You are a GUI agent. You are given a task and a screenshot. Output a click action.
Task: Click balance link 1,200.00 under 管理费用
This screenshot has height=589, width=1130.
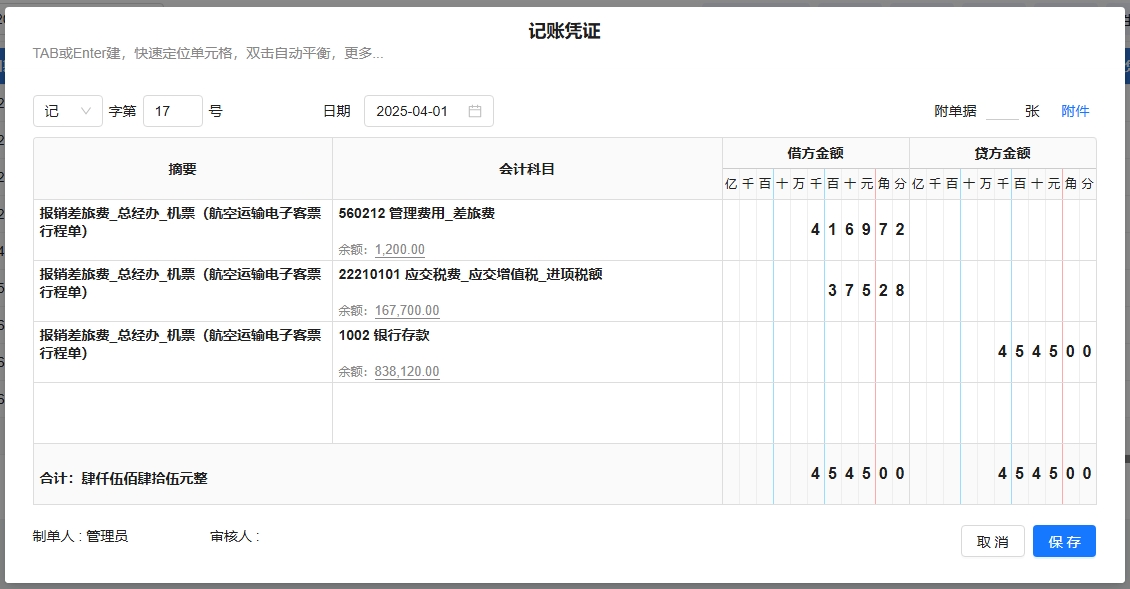point(399,250)
